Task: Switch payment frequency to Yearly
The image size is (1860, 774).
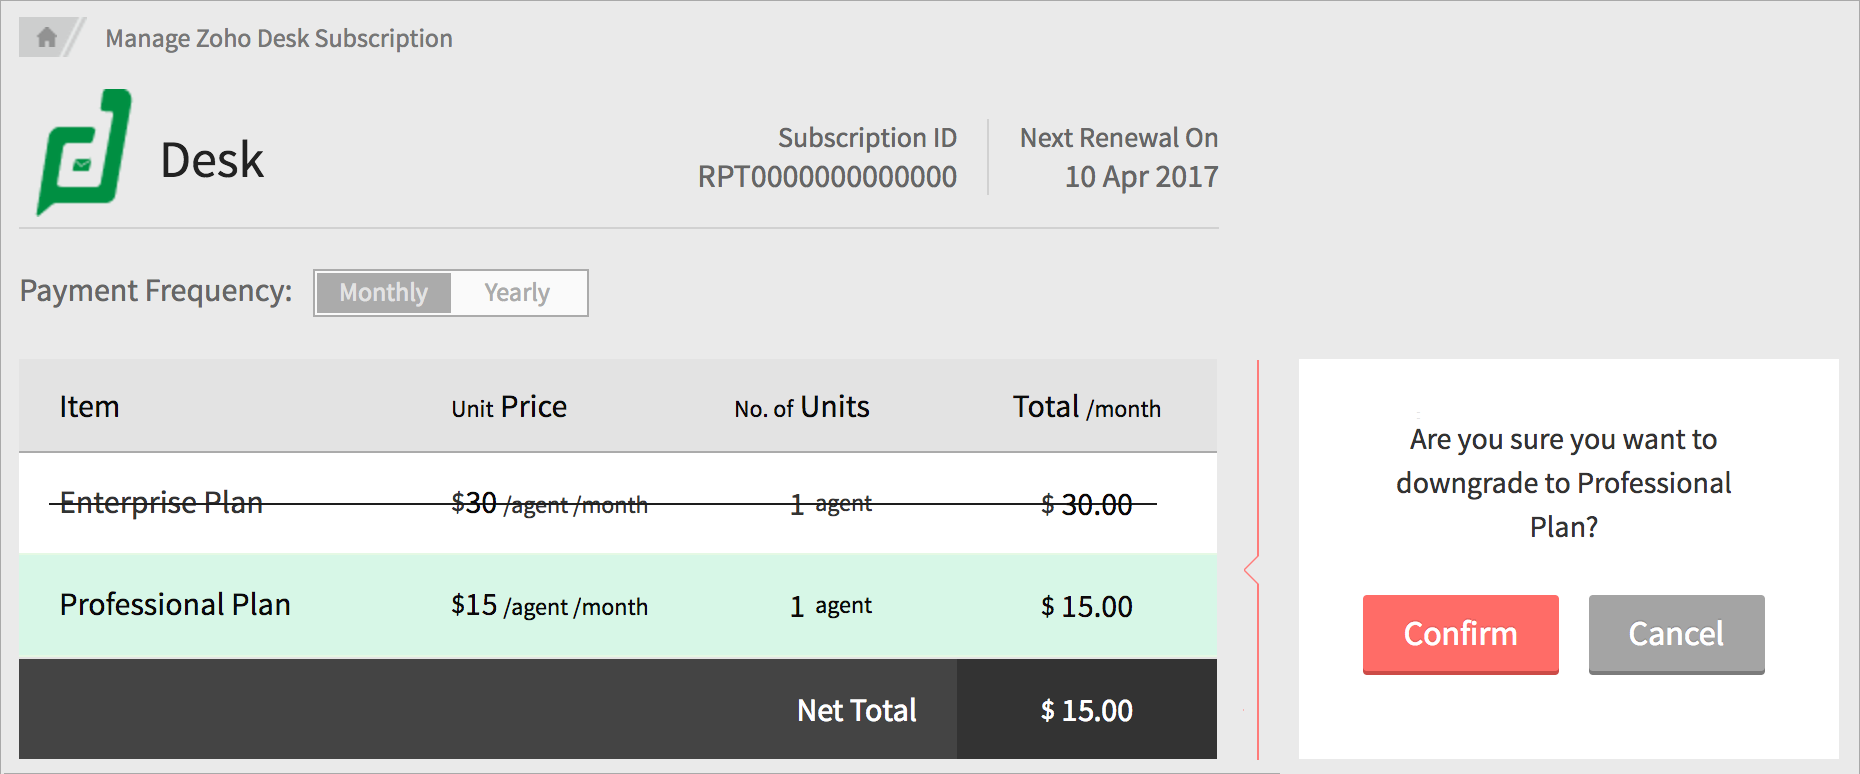Action: (517, 293)
